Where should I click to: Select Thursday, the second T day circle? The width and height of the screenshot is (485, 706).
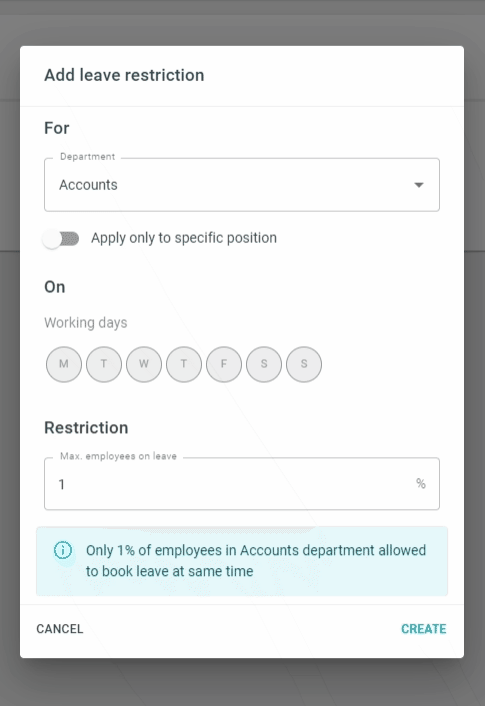pos(184,364)
